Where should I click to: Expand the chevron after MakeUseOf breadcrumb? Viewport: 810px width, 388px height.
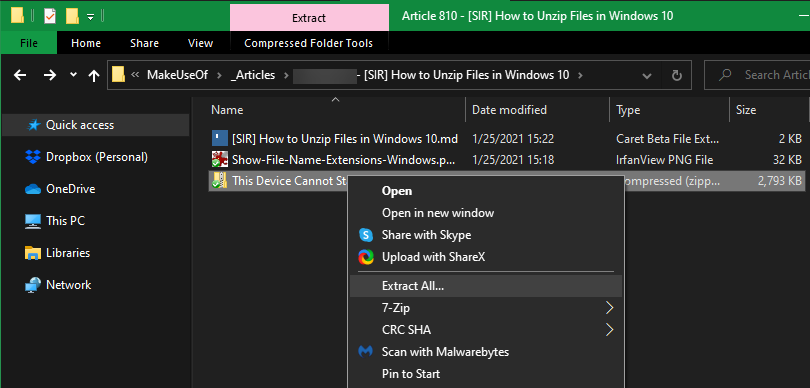(219, 75)
